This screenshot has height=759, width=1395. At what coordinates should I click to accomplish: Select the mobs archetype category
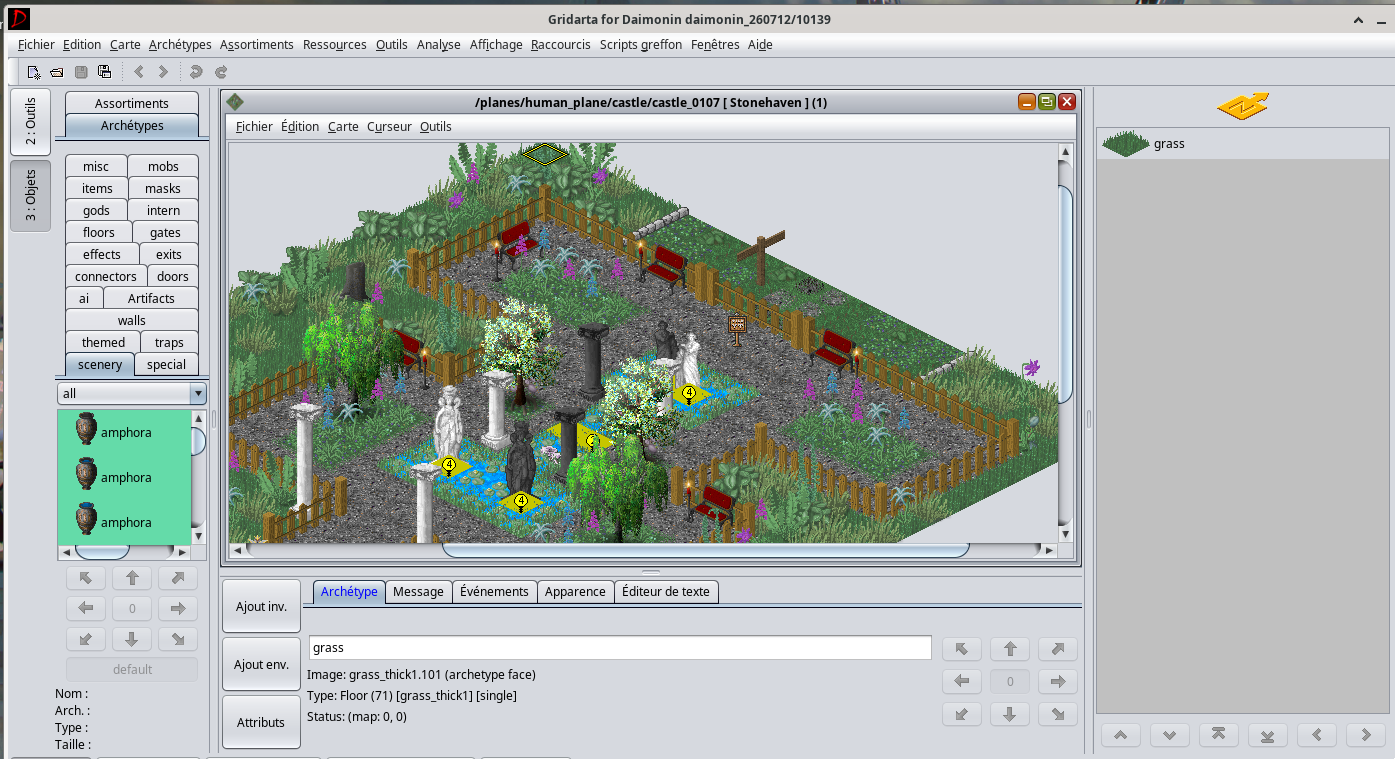(x=163, y=166)
